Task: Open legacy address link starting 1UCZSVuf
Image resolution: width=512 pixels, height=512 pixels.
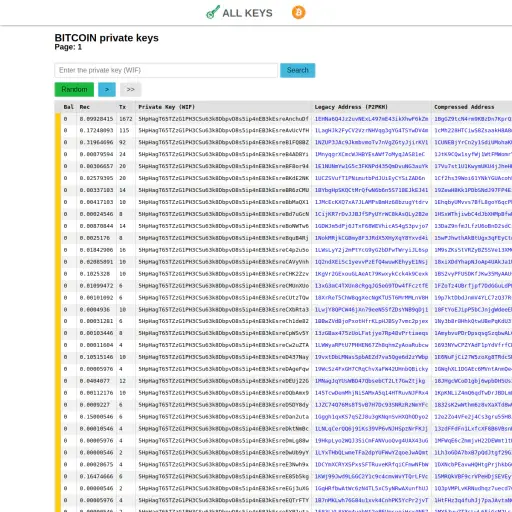Action: tap(370, 178)
